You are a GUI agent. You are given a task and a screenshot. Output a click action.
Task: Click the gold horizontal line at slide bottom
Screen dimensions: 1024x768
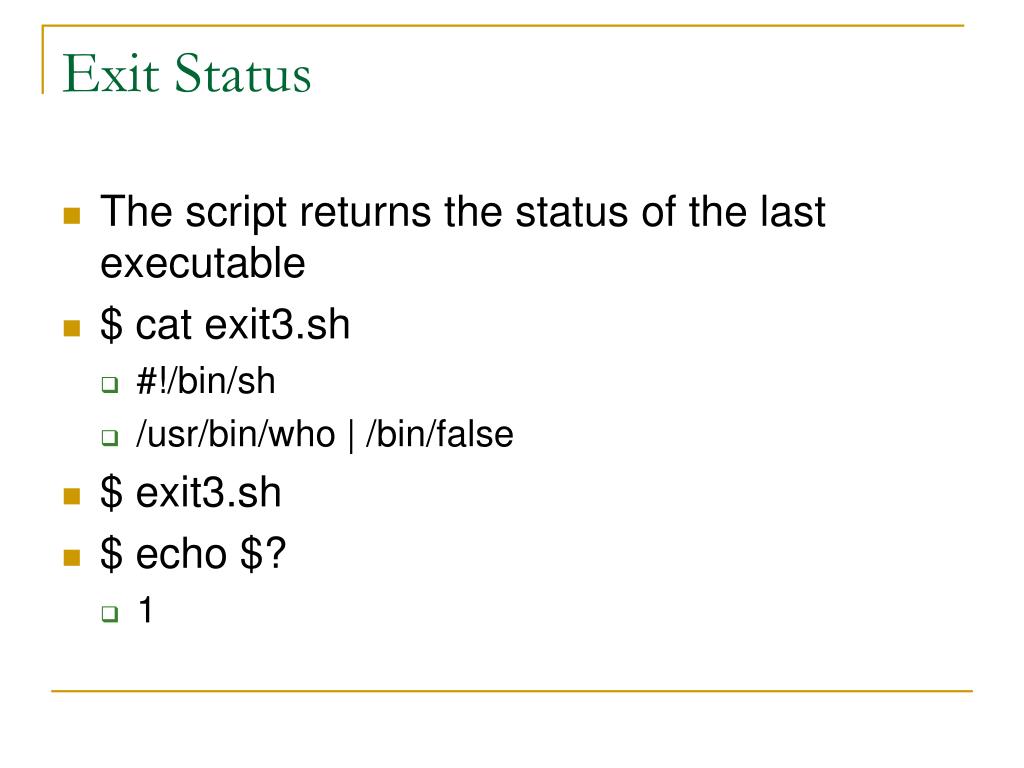click(x=511, y=690)
